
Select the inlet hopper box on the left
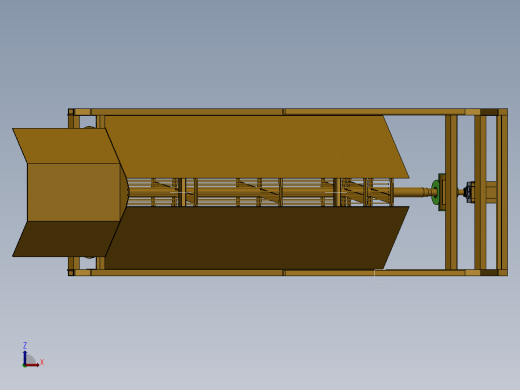(x=70, y=192)
